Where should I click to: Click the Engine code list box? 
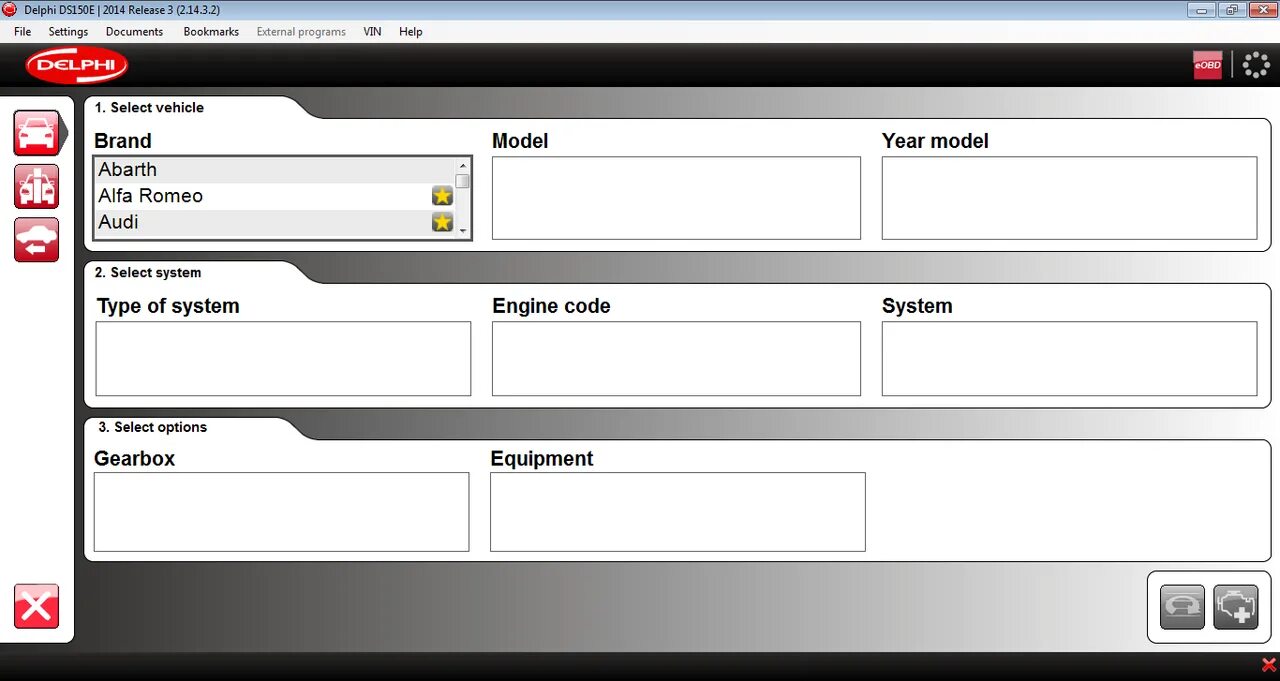676,358
